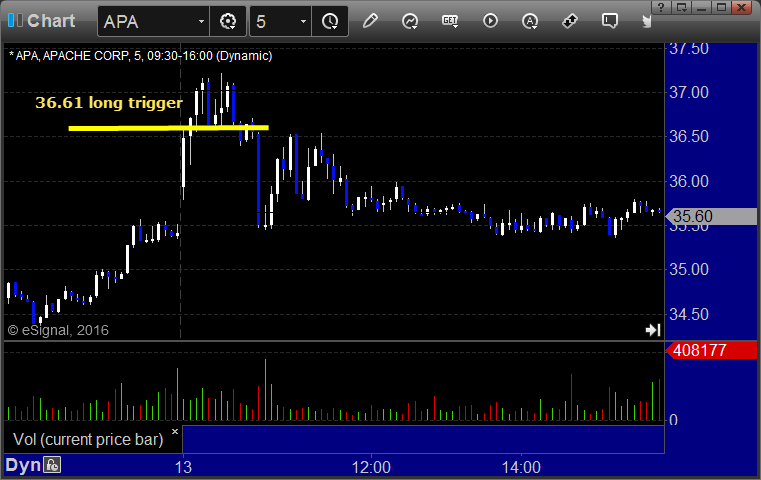
Task: Click the Twitter bird icon
Action: [646, 21]
